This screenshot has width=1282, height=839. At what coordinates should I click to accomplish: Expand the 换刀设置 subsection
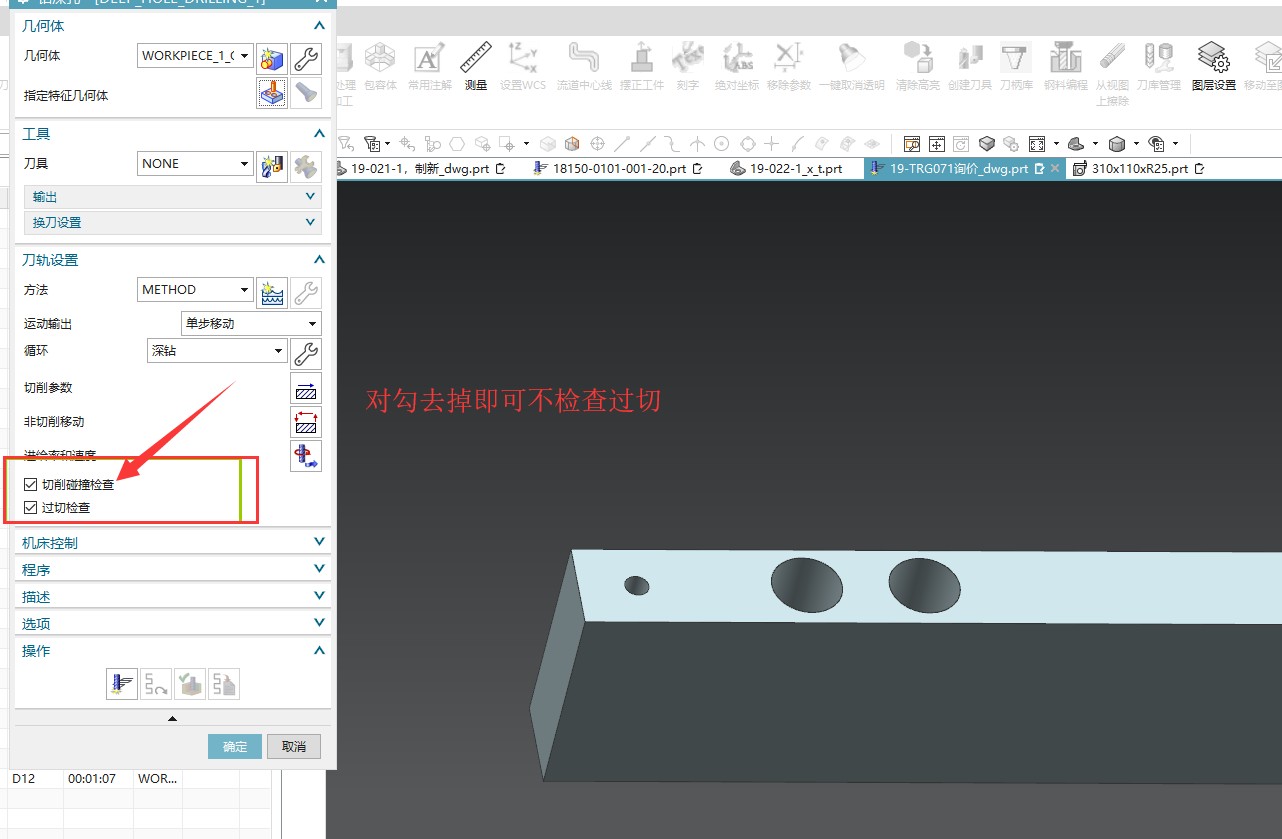pos(172,222)
